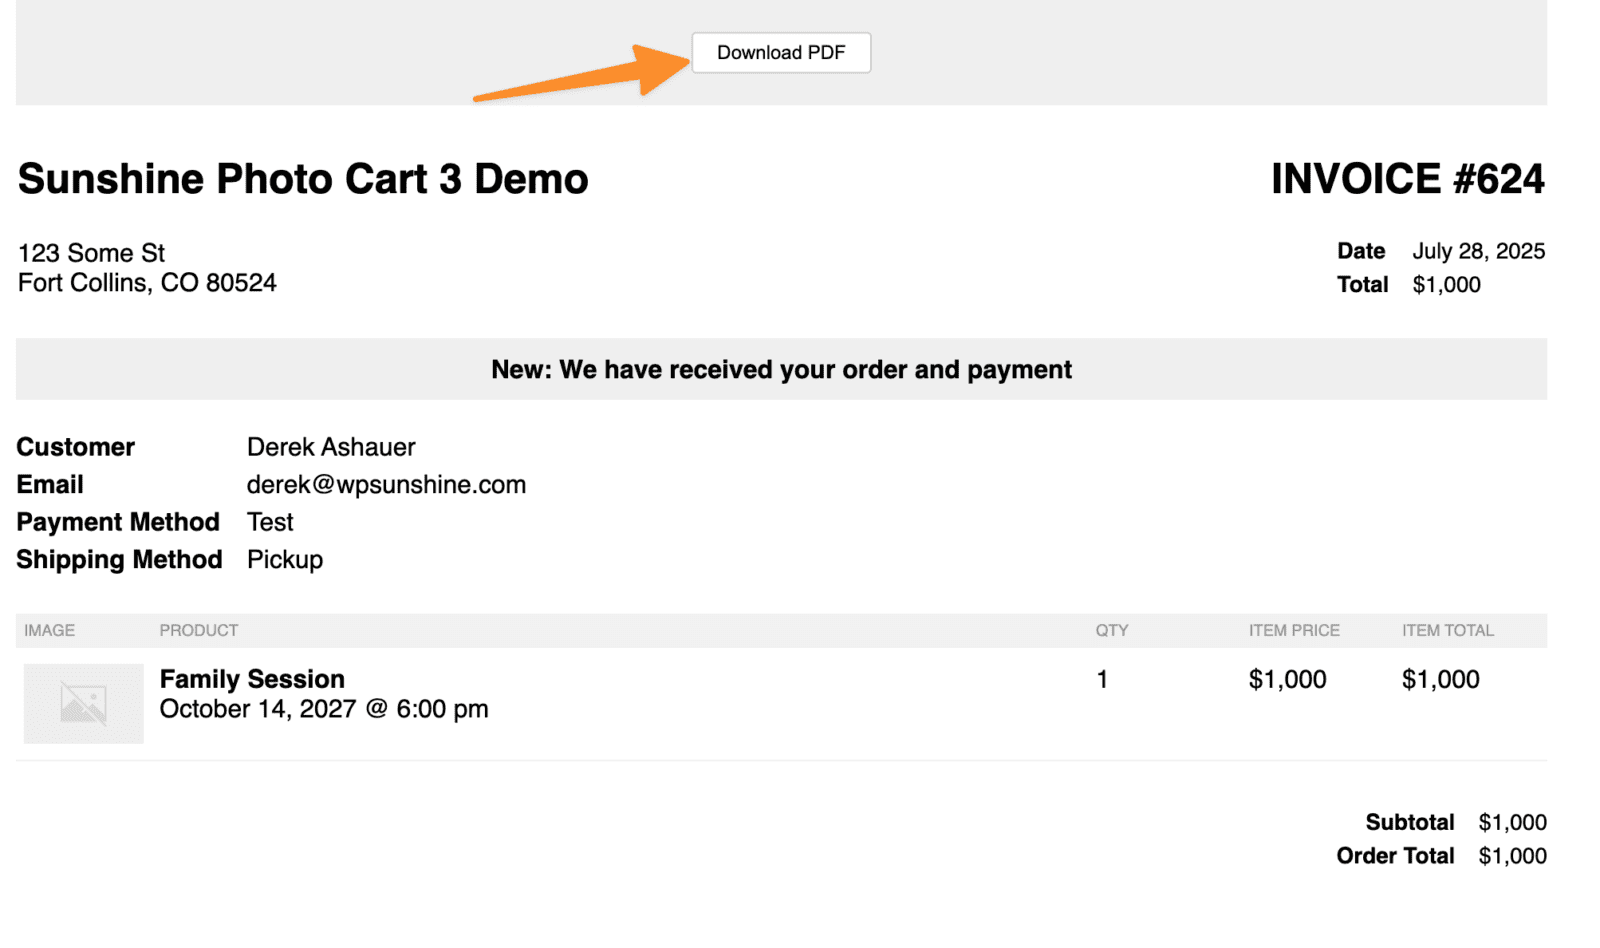Click the PRODUCT column header

[x=199, y=631]
